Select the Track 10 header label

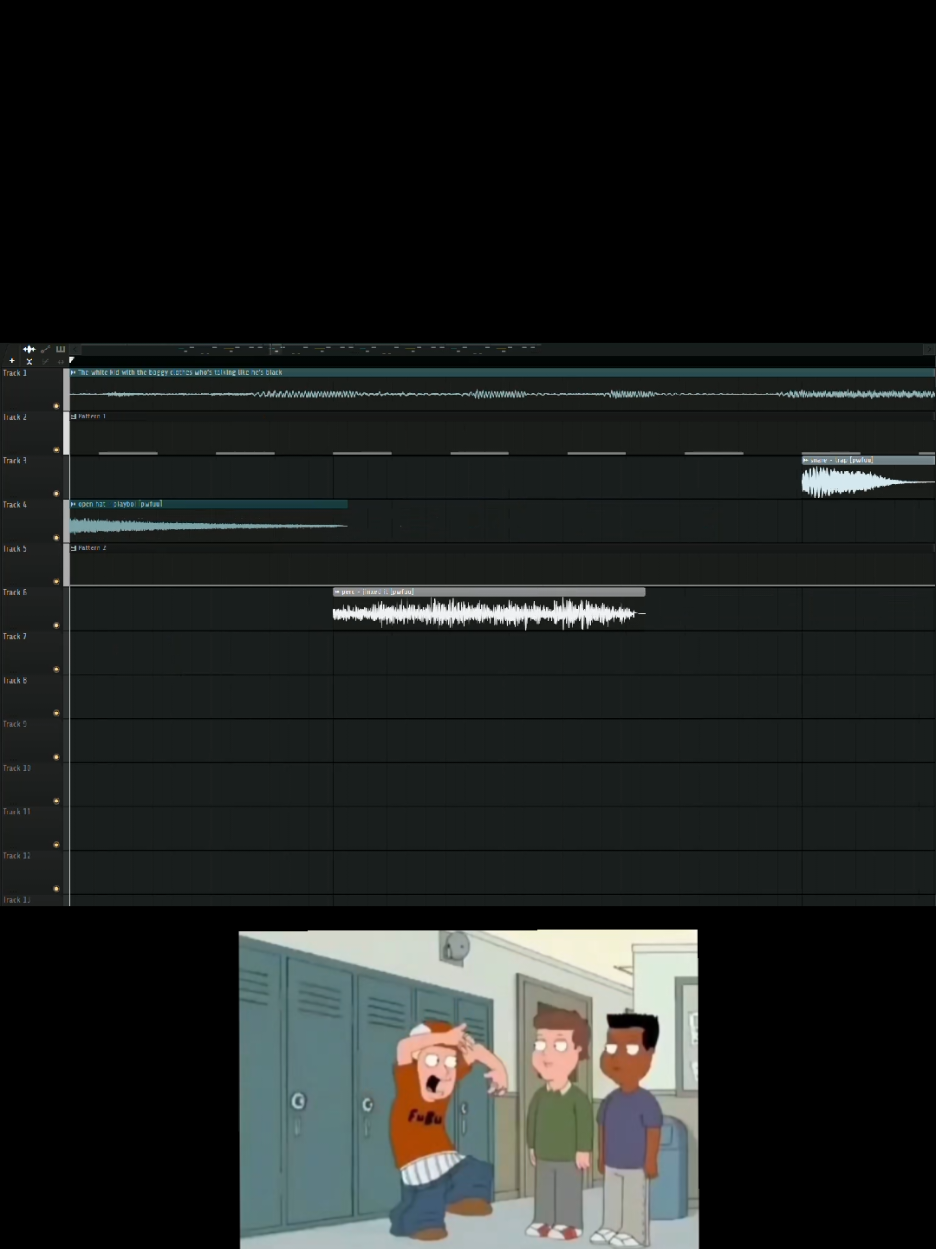[17, 768]
